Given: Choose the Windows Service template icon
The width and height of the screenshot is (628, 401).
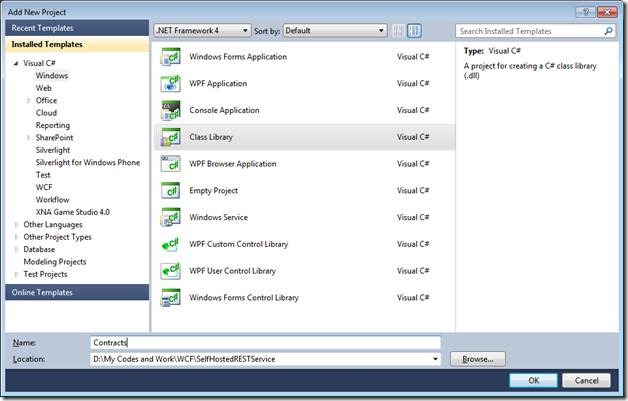Looking at the screenshot, I should point(171,217).
